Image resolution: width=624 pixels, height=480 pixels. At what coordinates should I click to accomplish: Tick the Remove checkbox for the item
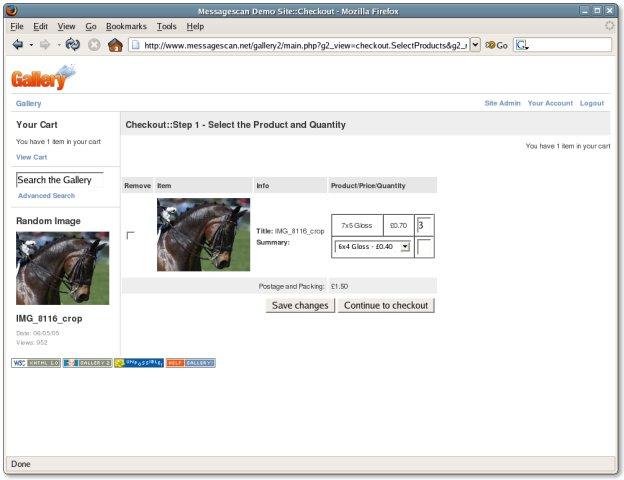pyautogui.click(x=131, y=235)
